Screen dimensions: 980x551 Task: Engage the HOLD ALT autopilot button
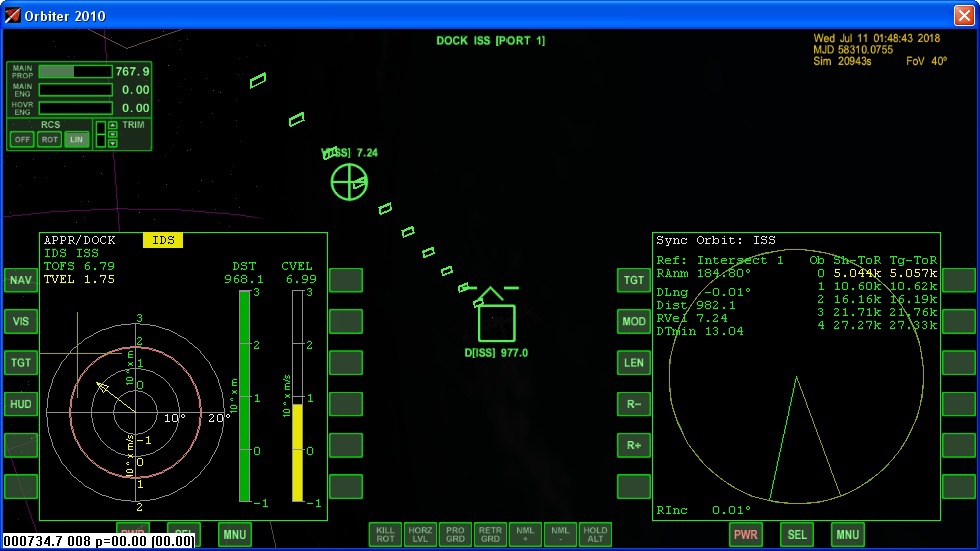tap(595, 534)
